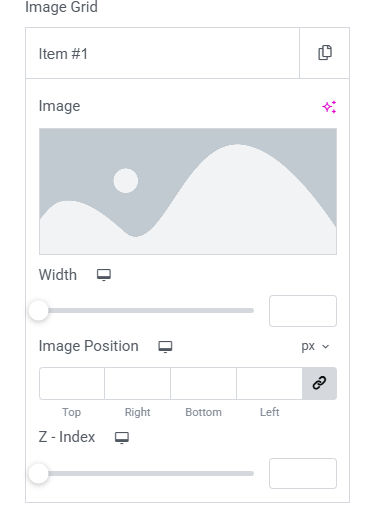Focus the Left position input
This screenshot has height=514, width=372.
click(x=270, y=383)
